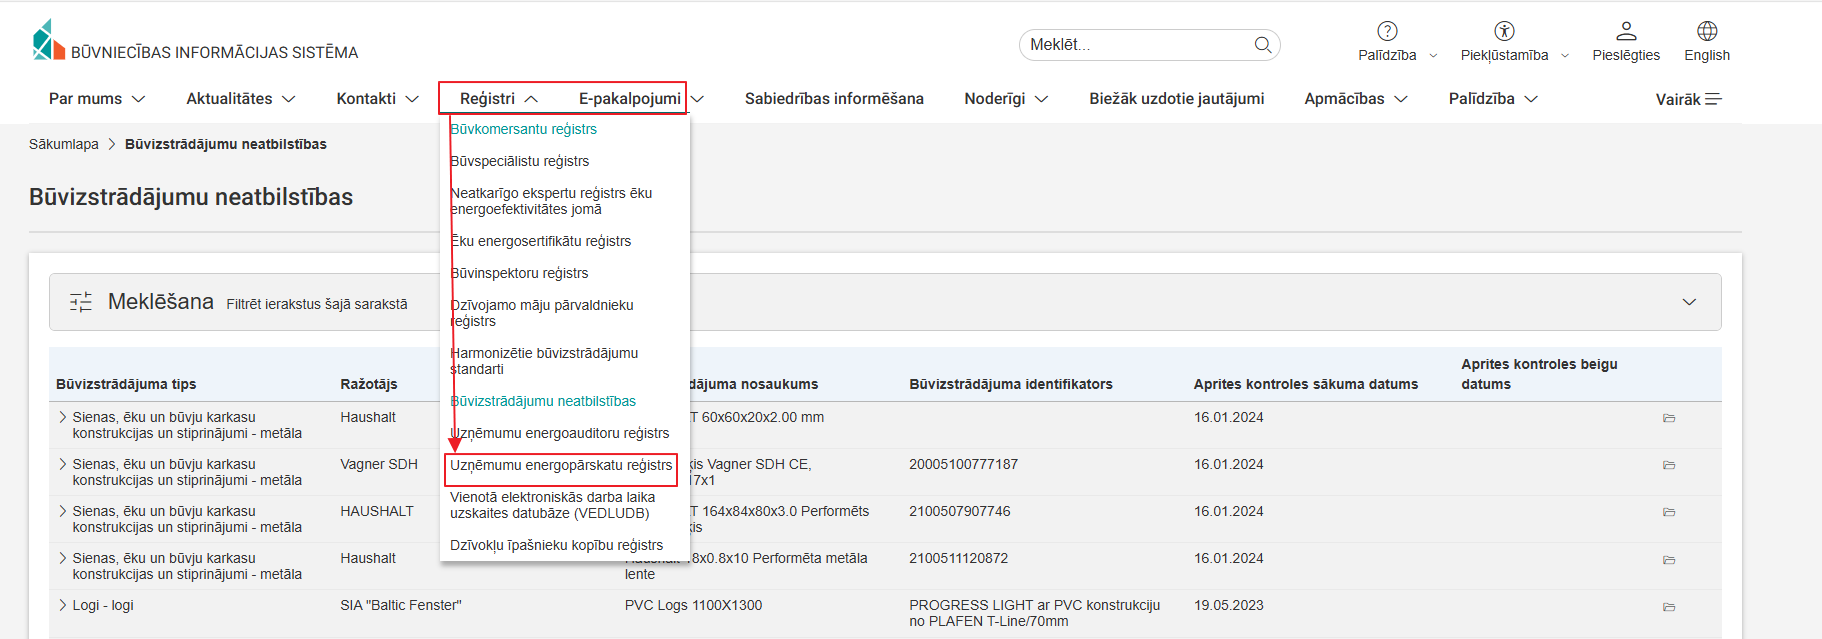Open folder icon for Haushalt 60x60x20x2.00 row

point(1669,418)
